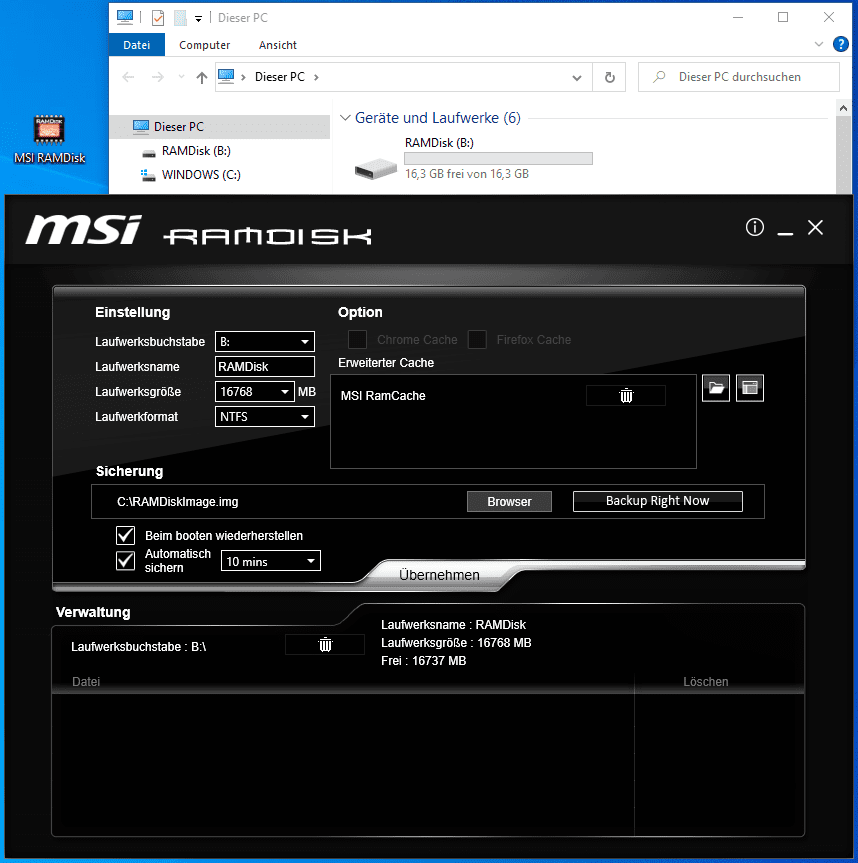
Task: Open recent locations dropdown in Explorer
Action: [x=181, y=77]
